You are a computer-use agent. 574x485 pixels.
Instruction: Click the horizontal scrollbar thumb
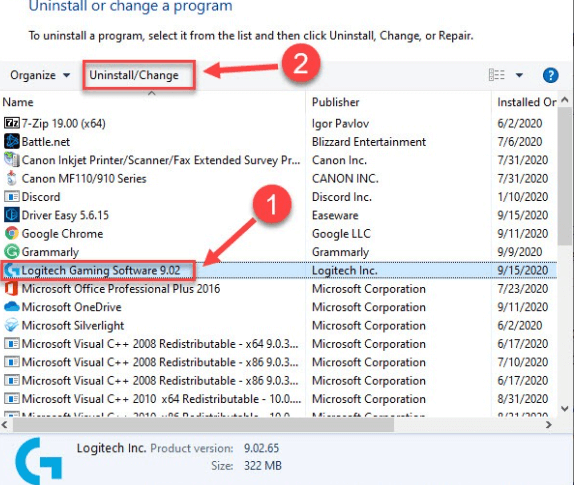[x=204, y=425]
